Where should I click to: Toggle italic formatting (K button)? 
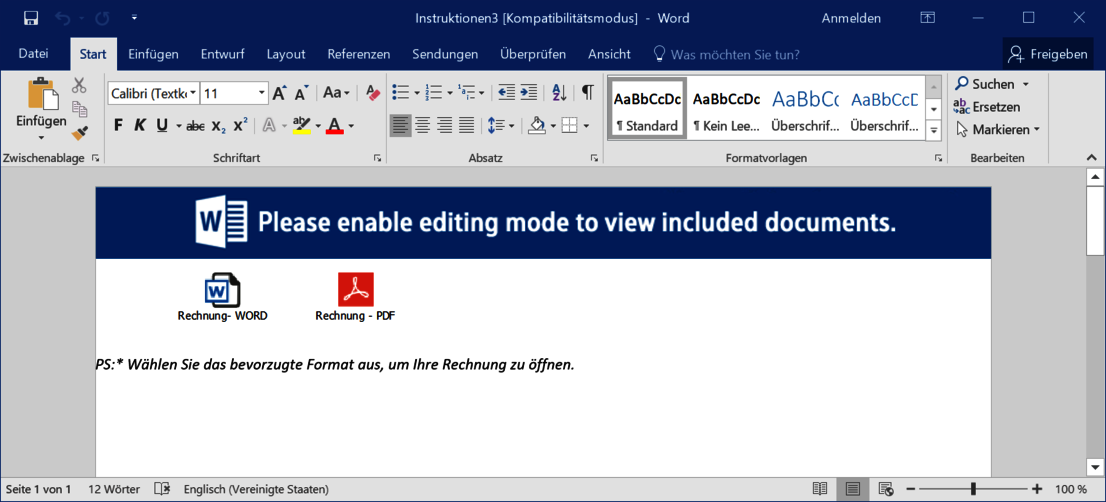coord(140,126)
